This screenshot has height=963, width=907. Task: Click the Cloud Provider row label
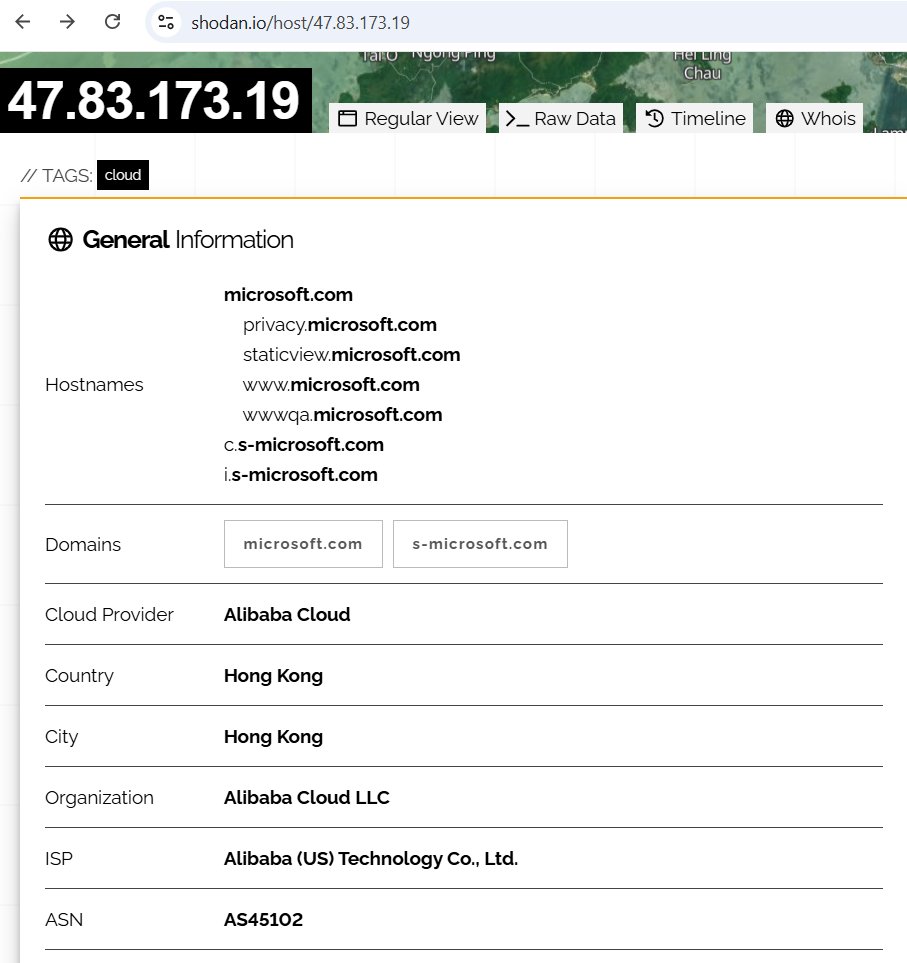109,615
